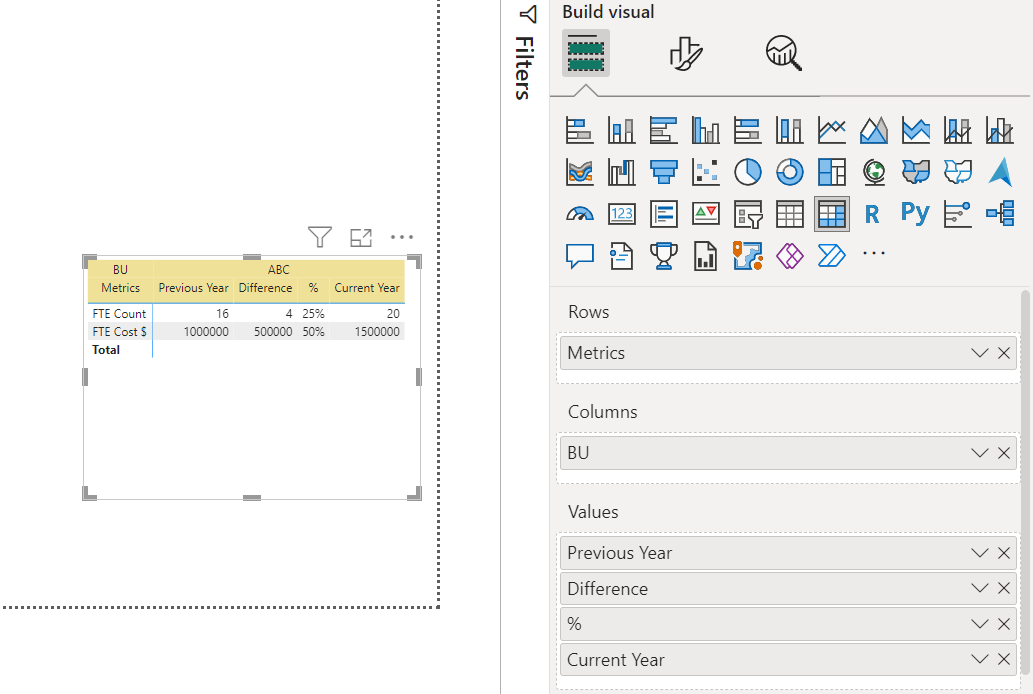This screenshot has width=1033, height=694.
Task: Enter Focus mode for the matrix visual
Action: tap(361, 237)
